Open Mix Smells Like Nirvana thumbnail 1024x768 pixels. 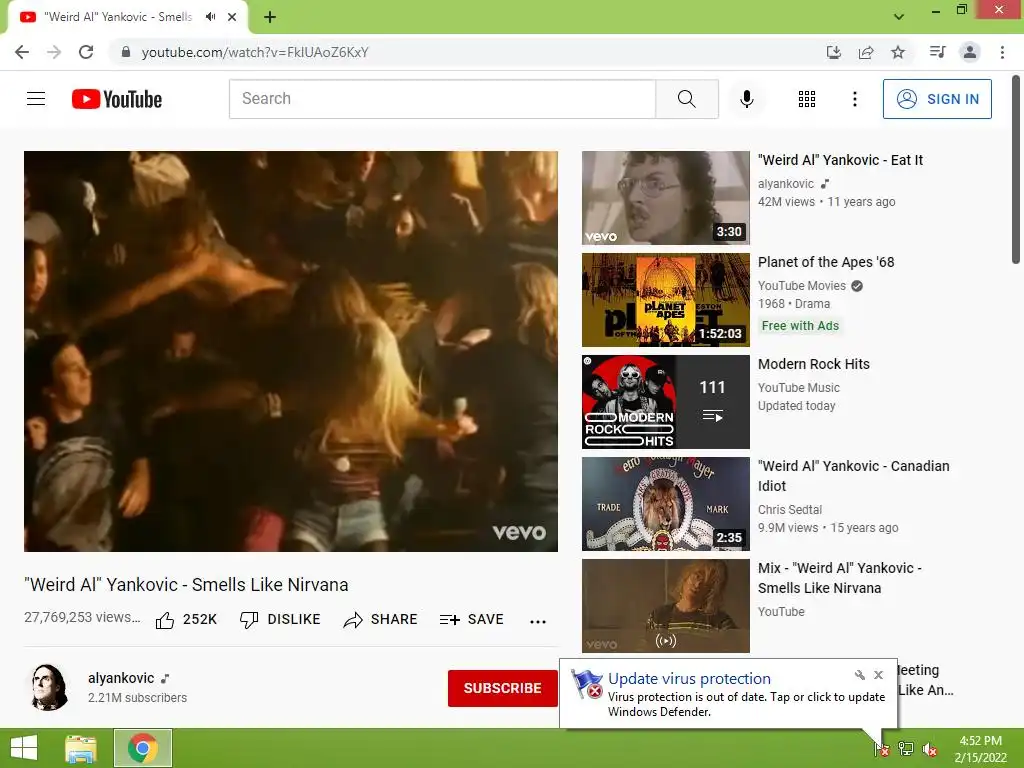665,605
